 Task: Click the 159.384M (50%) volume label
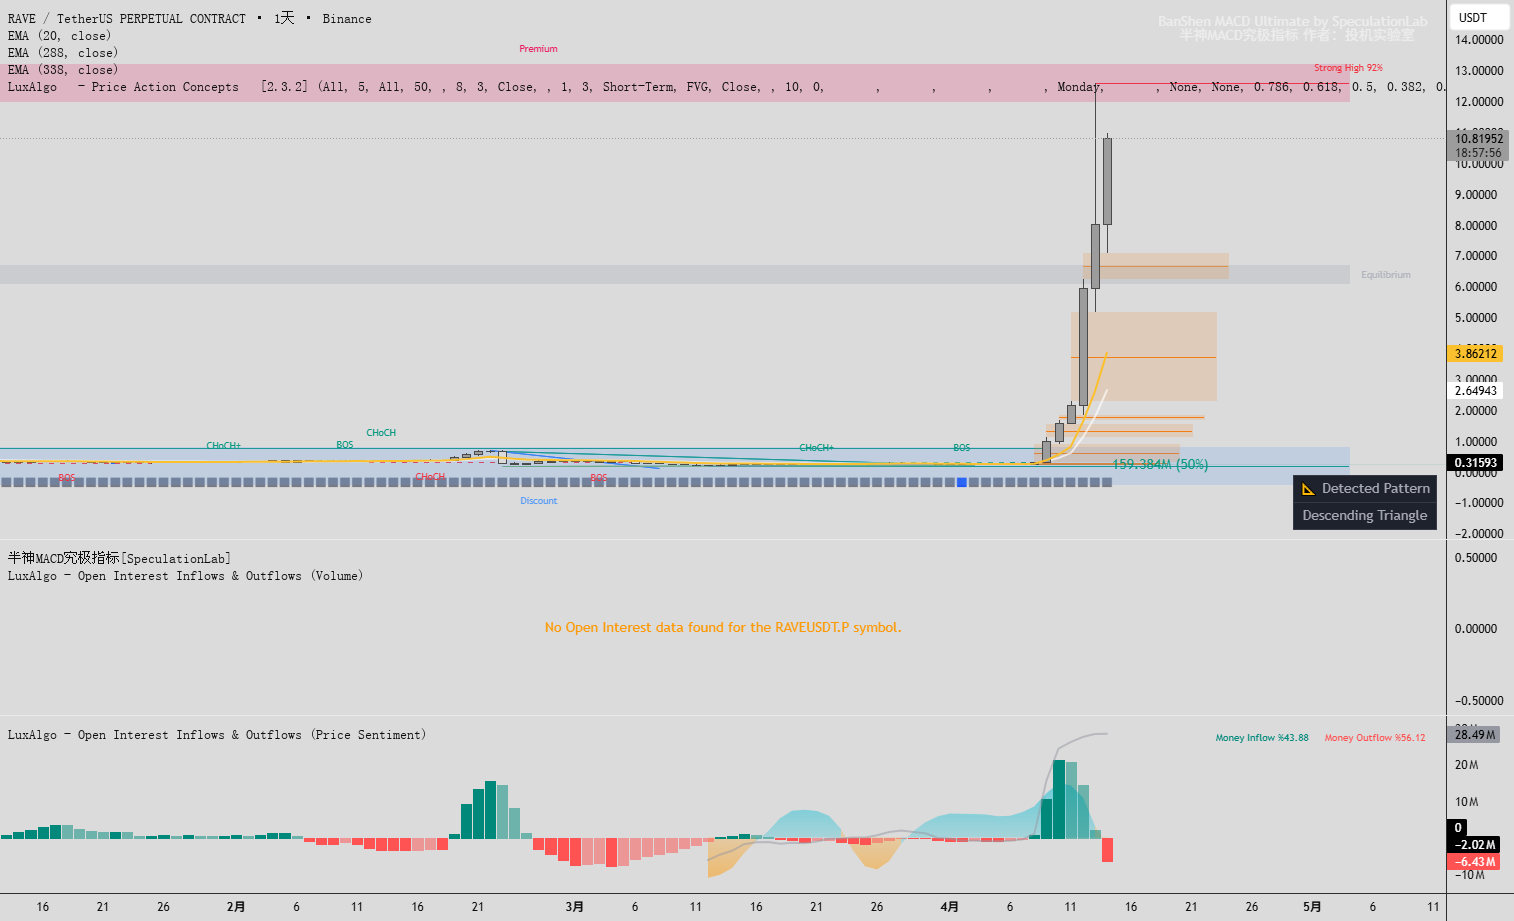pos(1160,465)
